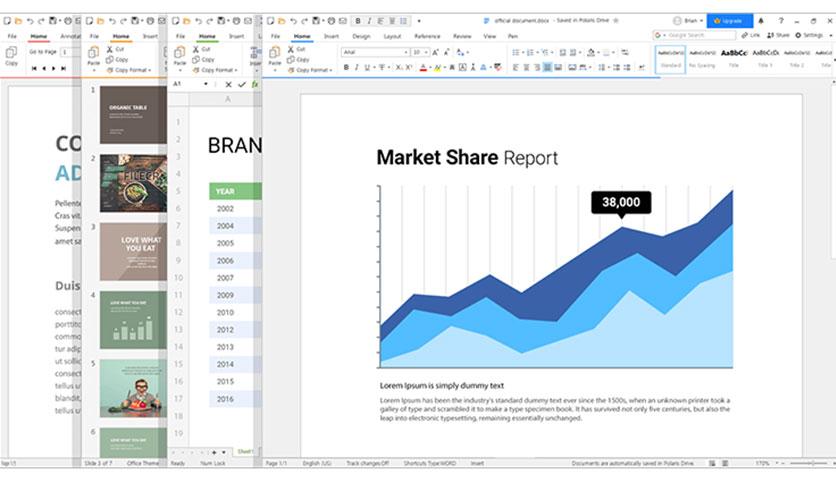Toggle subscript formatting
Screen dimensions: 836x484
click(x=398, y=67)
